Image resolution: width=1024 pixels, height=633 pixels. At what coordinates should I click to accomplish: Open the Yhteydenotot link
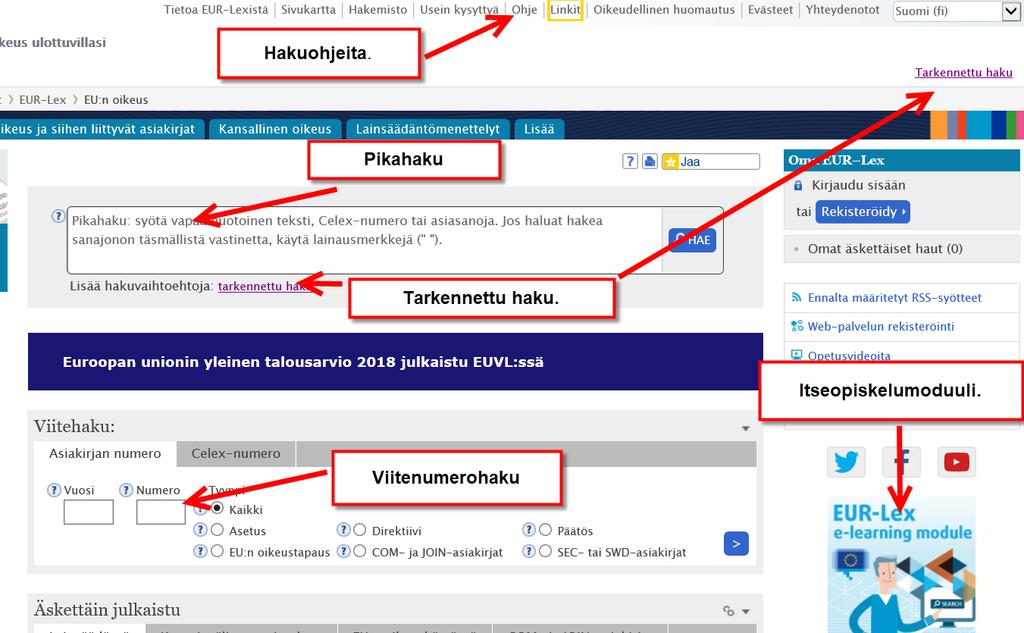point(842,10)
